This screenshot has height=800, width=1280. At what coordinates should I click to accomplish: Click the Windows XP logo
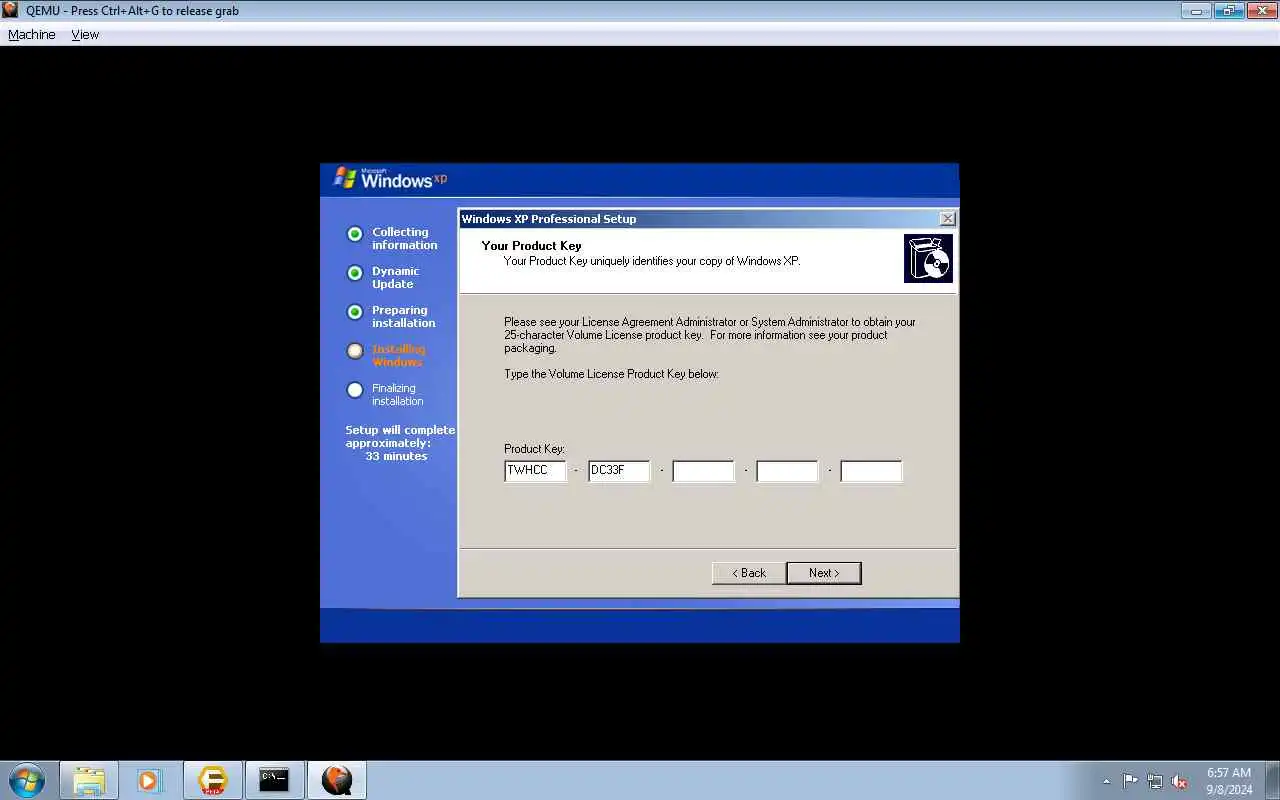390,179
